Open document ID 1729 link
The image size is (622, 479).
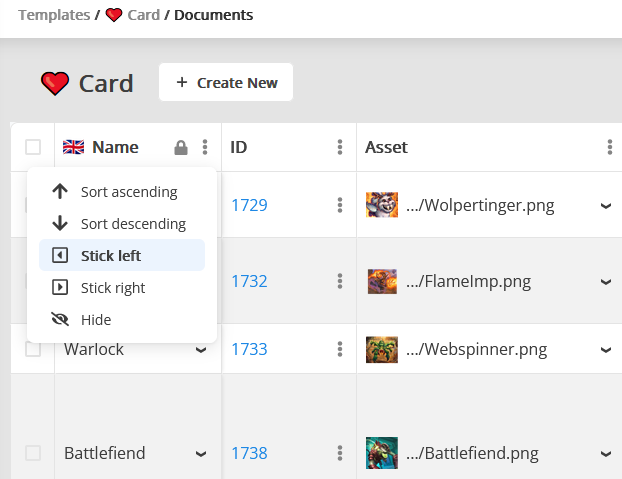249,205
